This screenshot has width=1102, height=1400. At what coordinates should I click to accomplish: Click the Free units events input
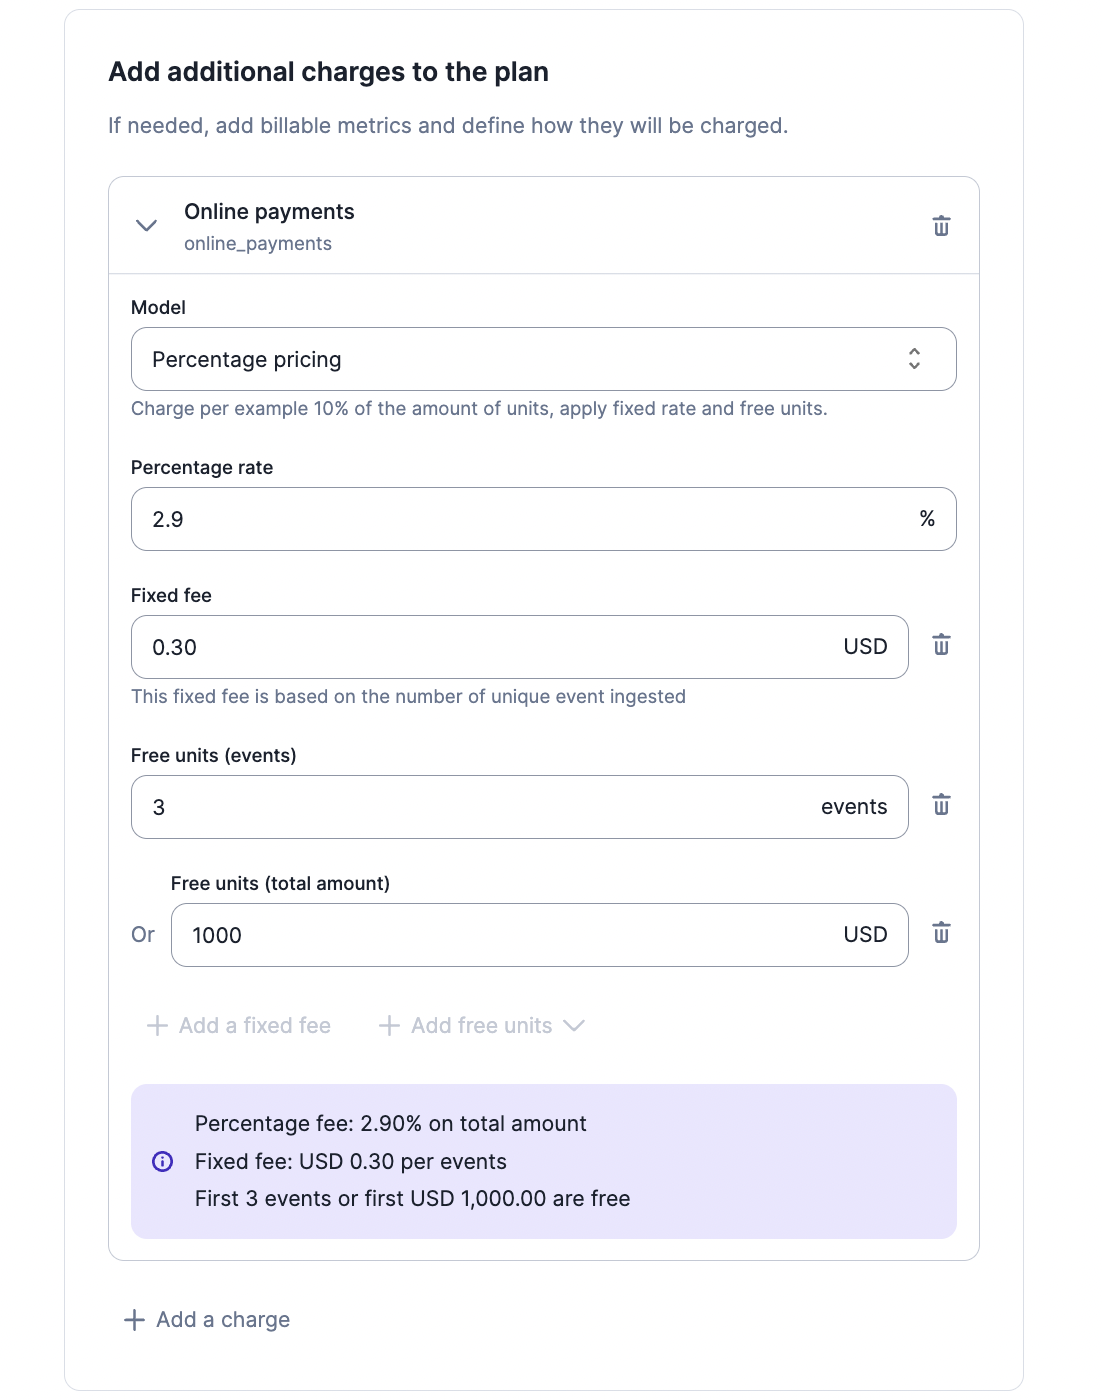[x=520, y=807]
